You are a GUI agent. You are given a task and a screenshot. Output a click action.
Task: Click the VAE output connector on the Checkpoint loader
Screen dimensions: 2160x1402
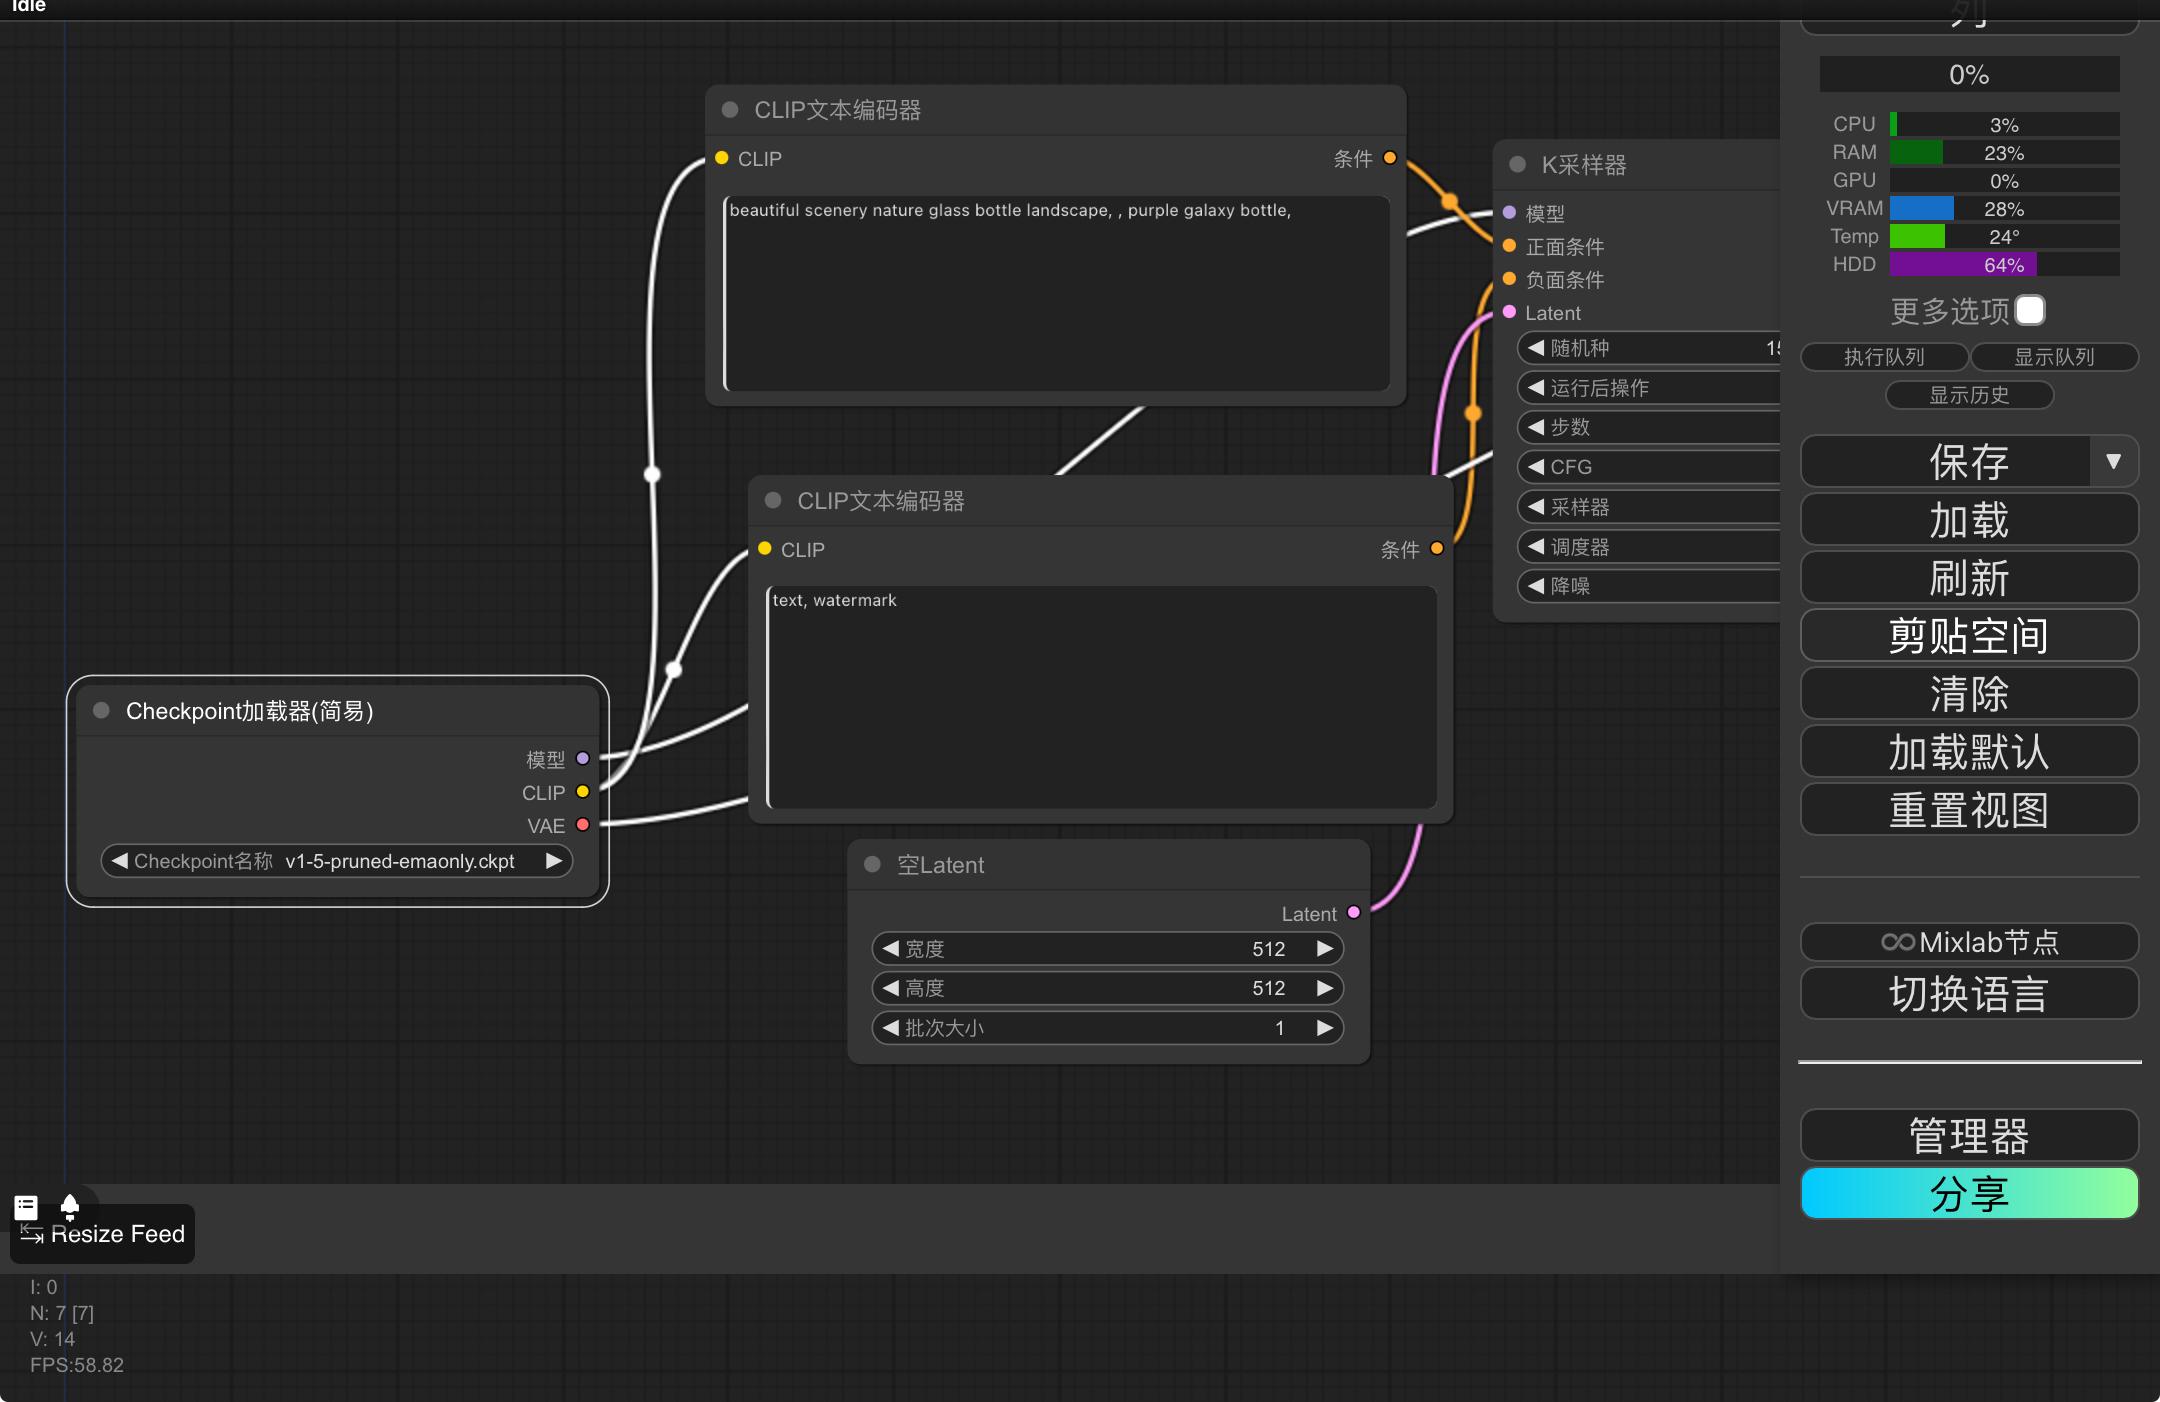coord(583,825)
